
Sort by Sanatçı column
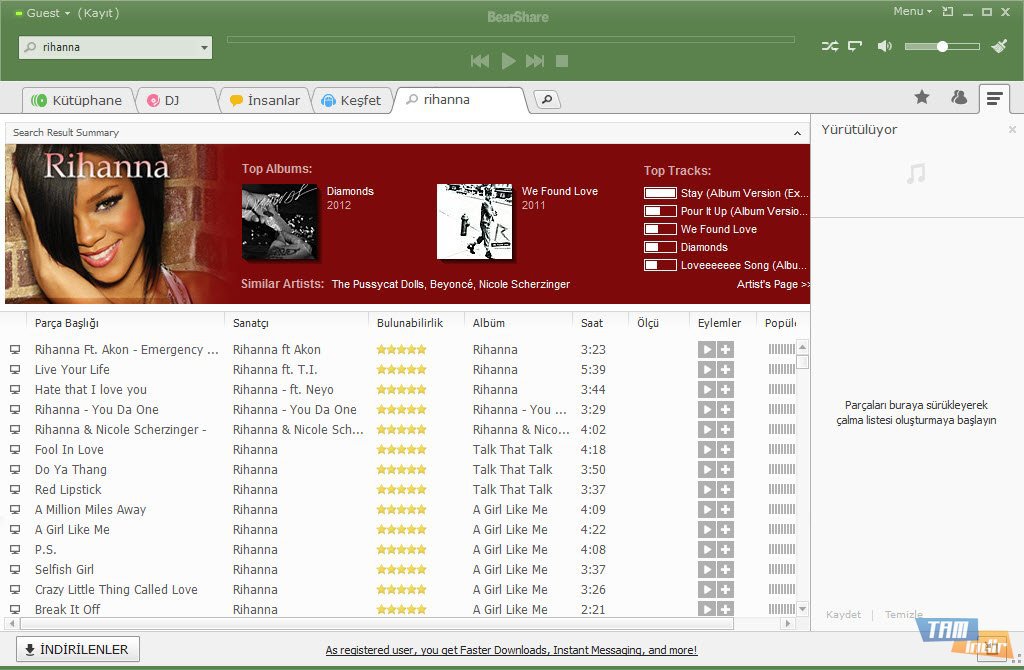point(251,323)
